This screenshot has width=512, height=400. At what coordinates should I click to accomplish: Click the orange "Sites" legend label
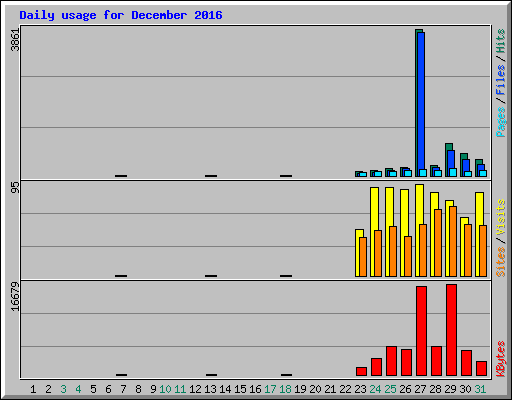tap(500, 262)
